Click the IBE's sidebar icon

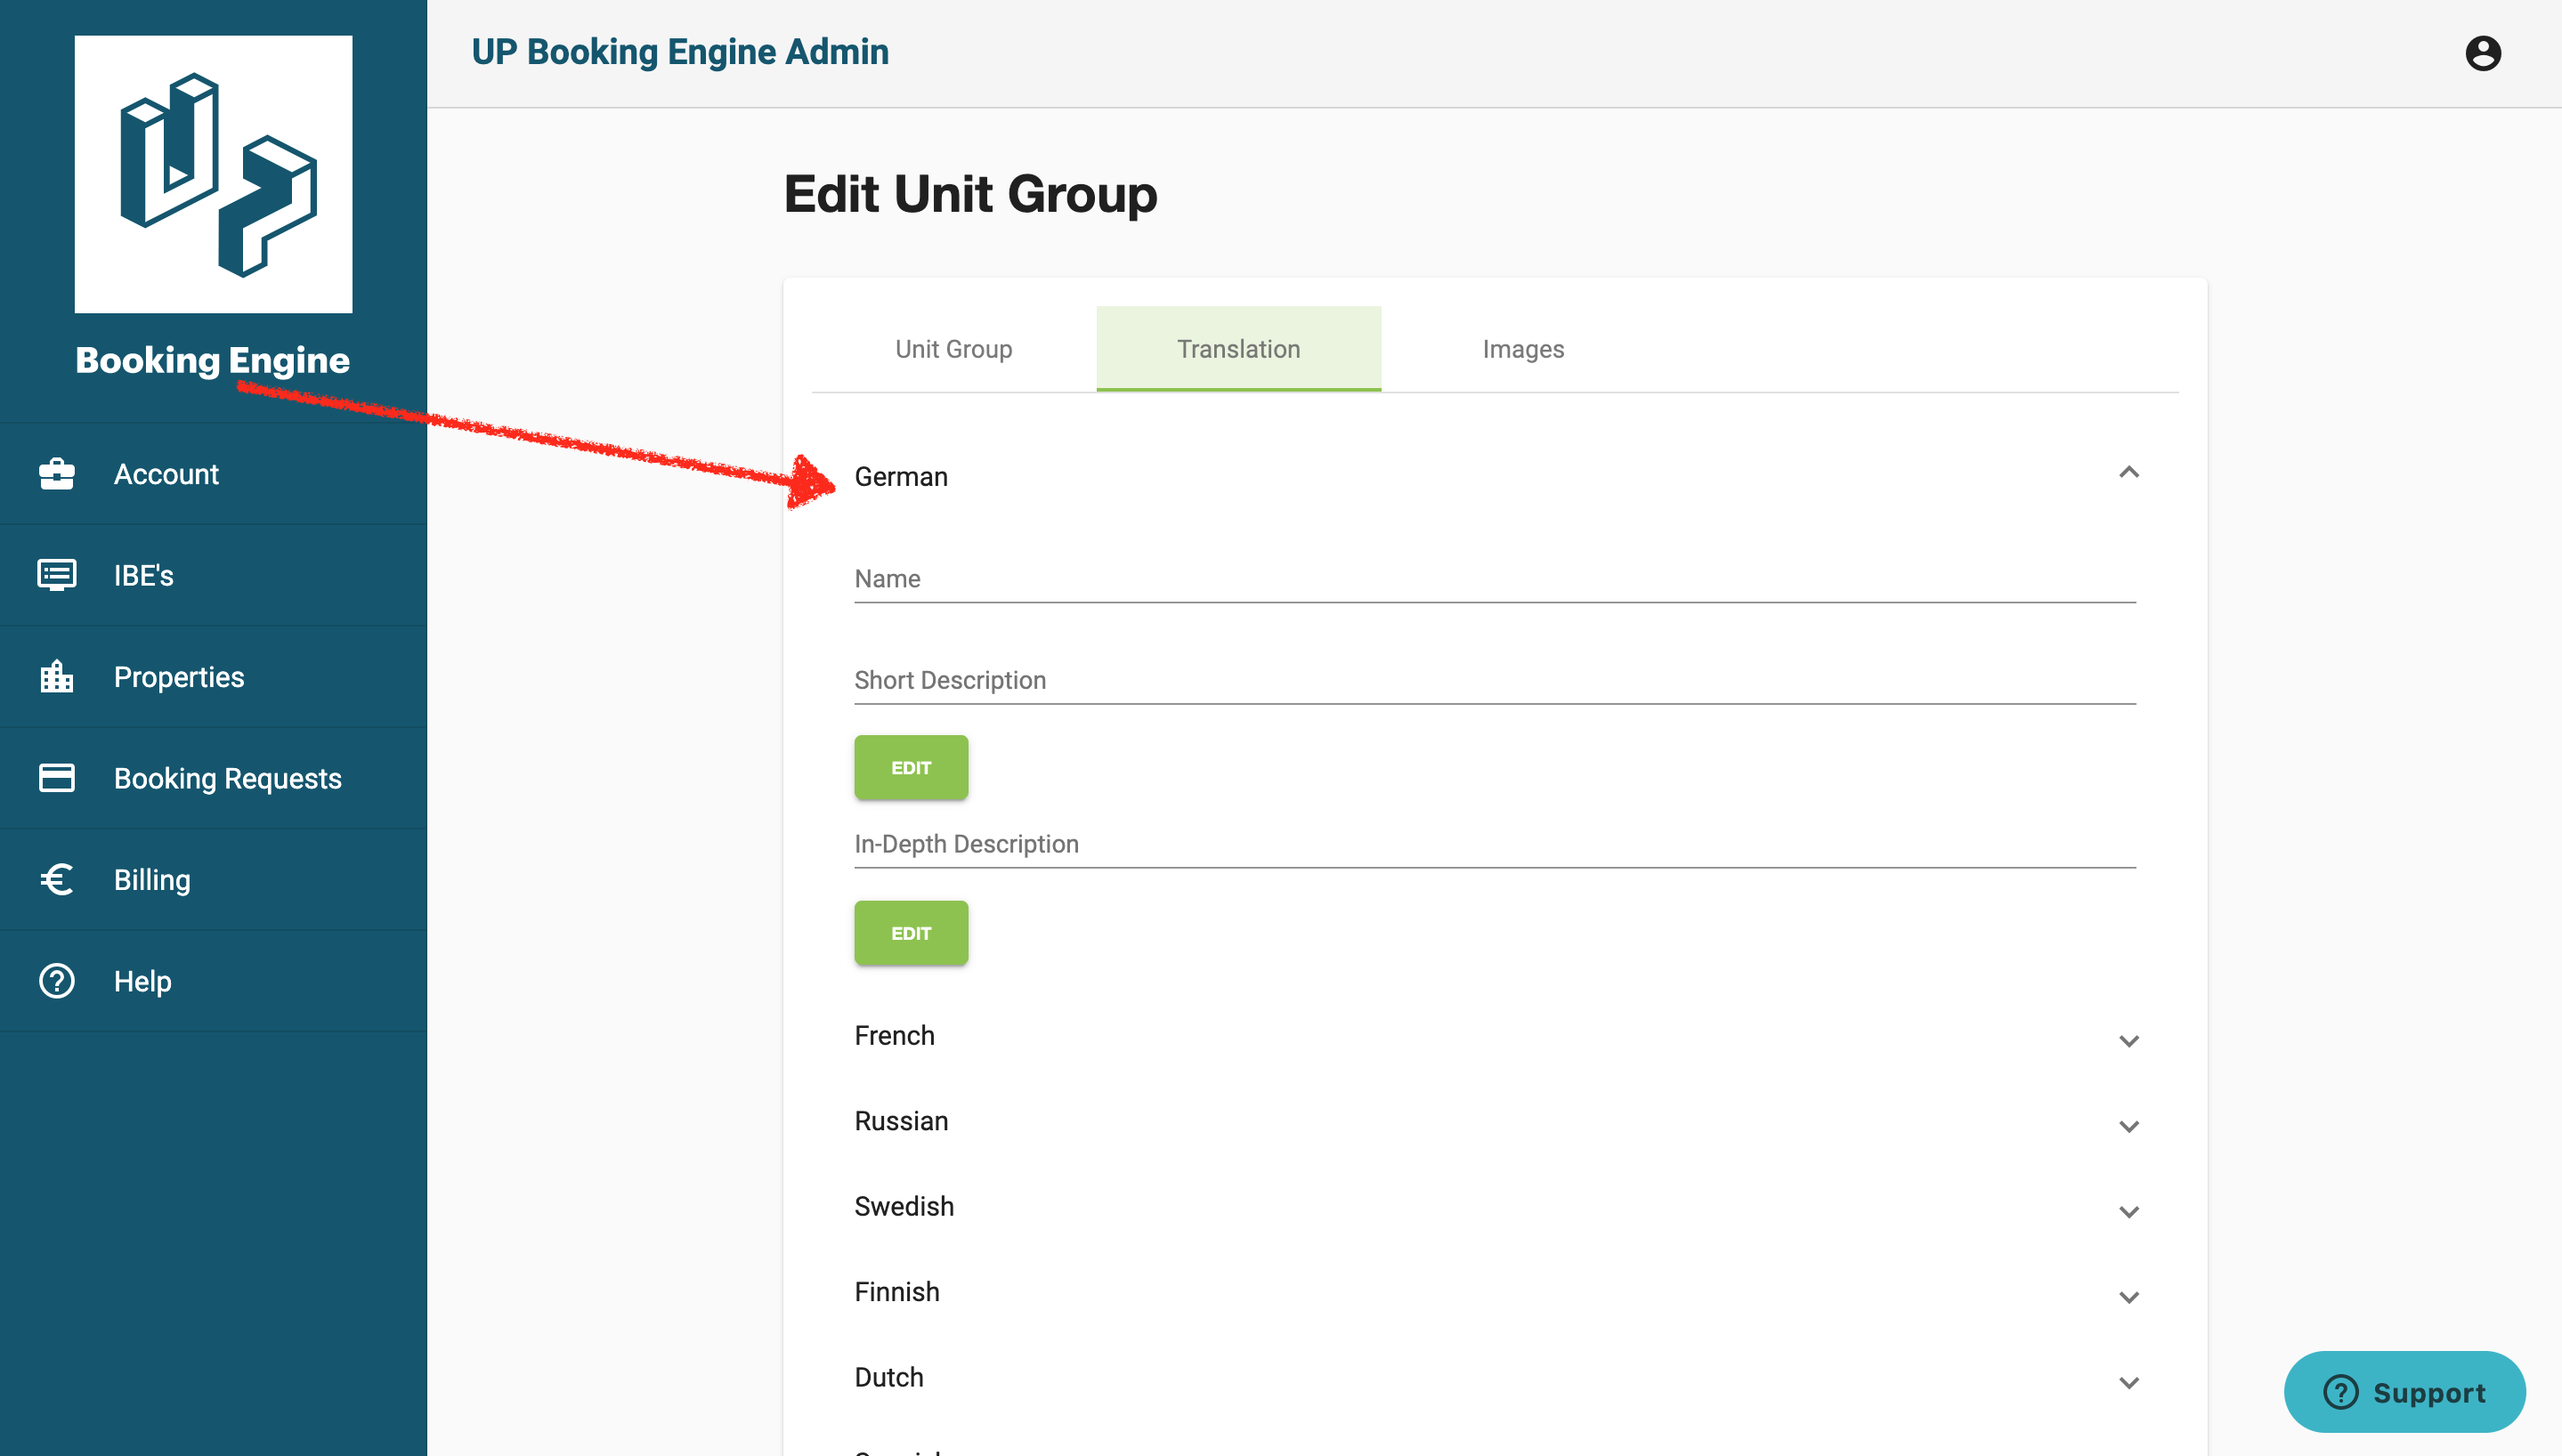pos(57,574)
